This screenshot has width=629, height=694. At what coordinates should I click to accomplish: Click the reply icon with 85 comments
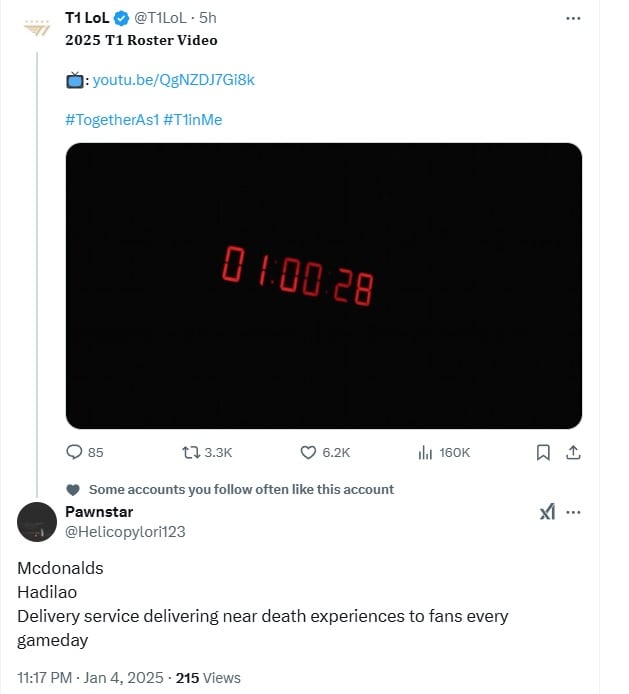tap(74, 452)
